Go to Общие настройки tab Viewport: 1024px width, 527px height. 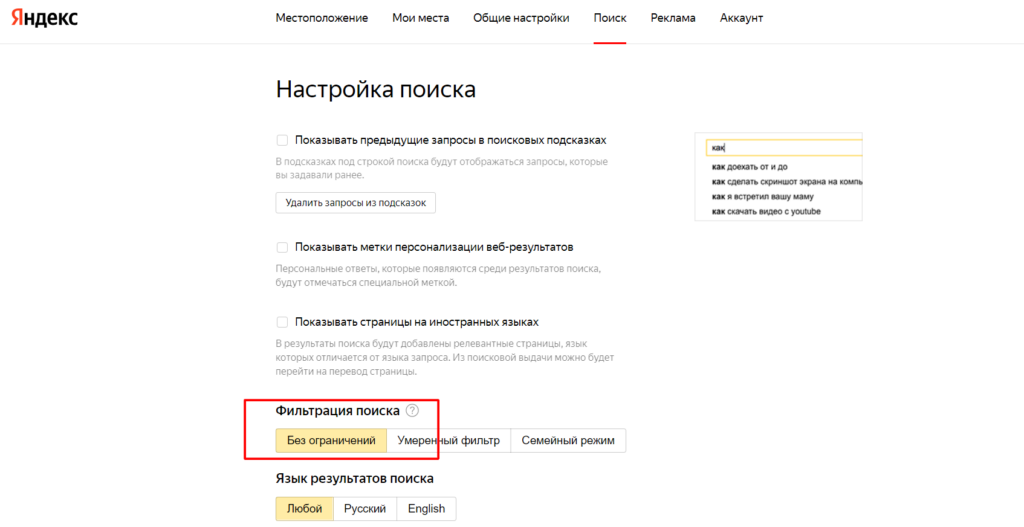point(521,18)
